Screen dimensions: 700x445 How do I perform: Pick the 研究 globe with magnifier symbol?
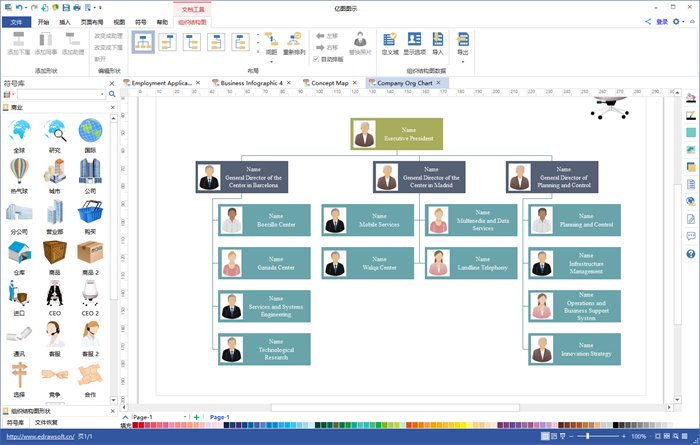[x=55, y=131]
